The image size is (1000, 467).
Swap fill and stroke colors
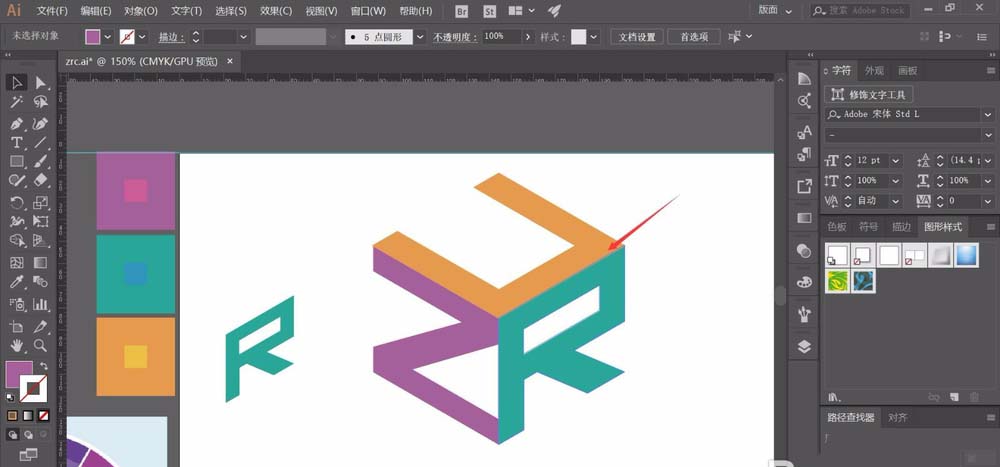(44, 366)
